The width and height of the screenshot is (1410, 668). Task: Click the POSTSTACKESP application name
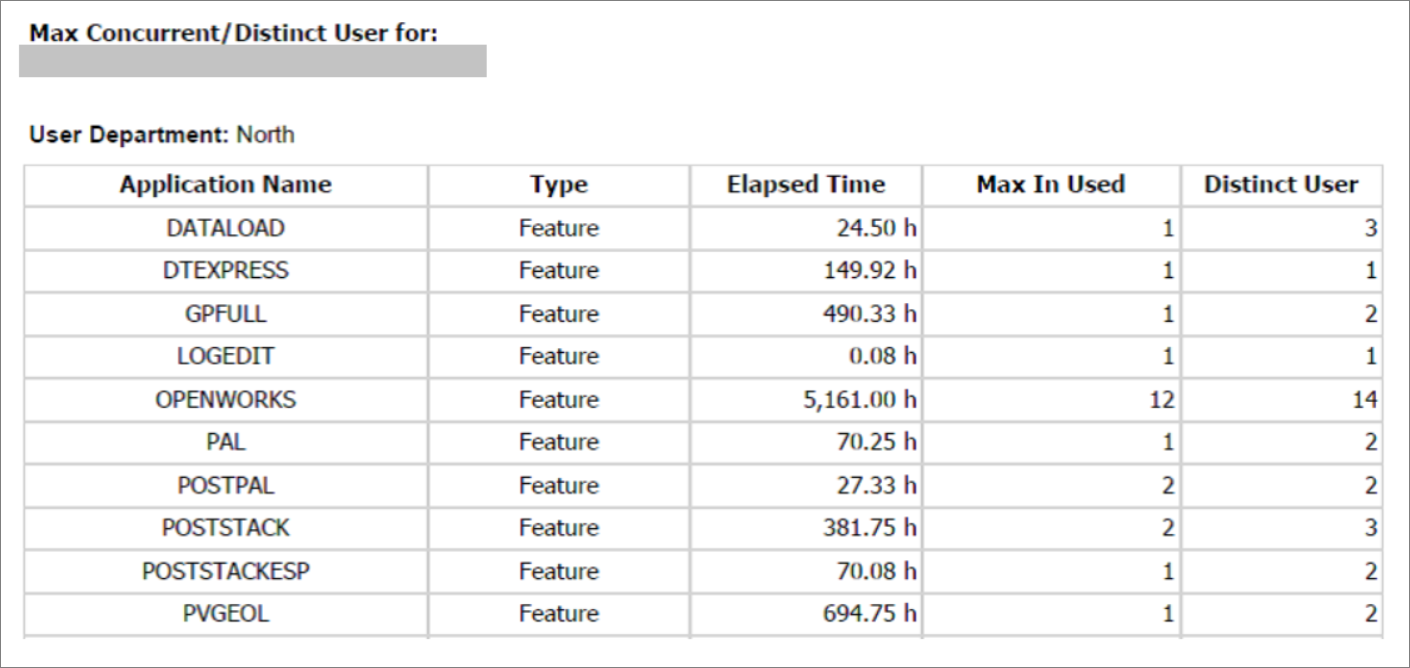pyautogui.click(x=225, y=571)
